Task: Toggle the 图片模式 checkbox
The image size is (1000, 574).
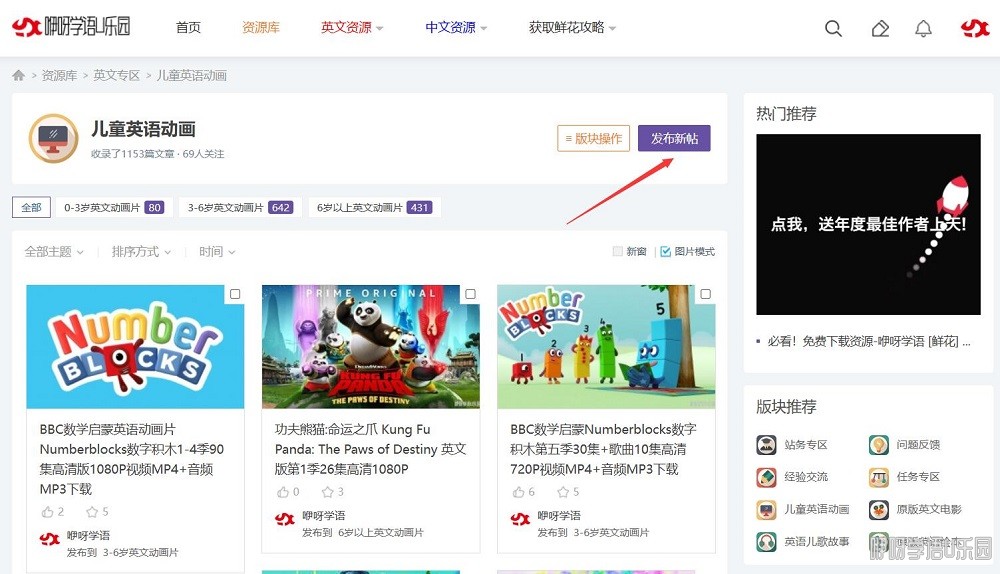Action: (666, 252)
